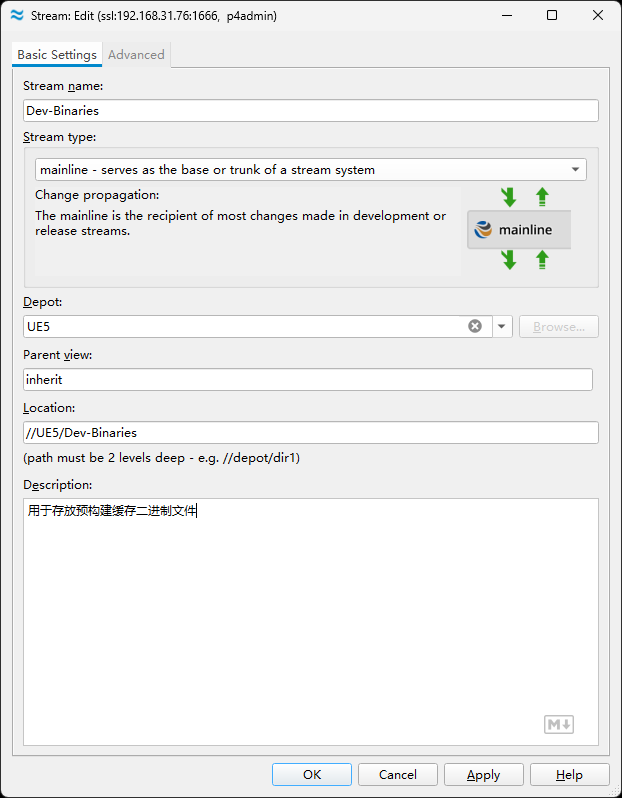Click into the Stream name field
Viewport: 622px width, 798px height.
pos(310,110)
